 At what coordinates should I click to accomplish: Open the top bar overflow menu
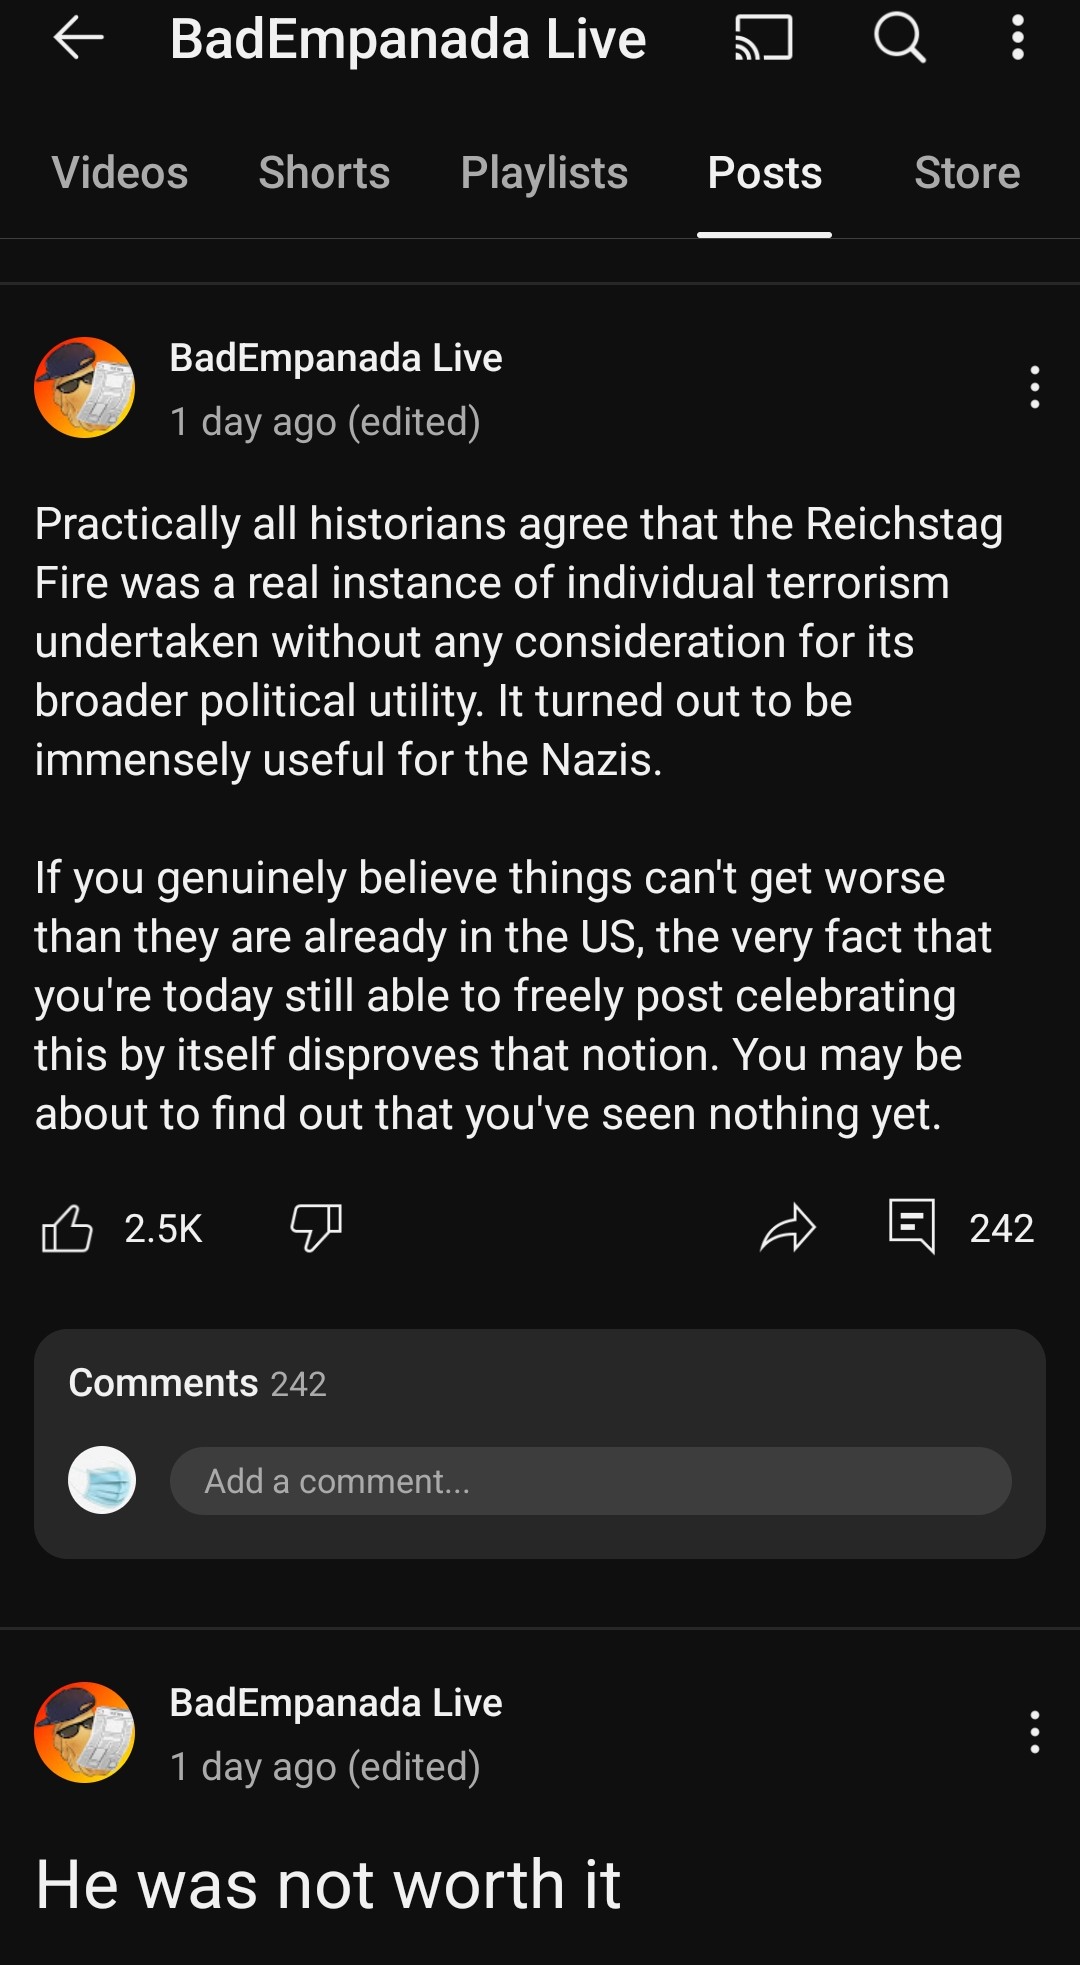pos(1017,39)
